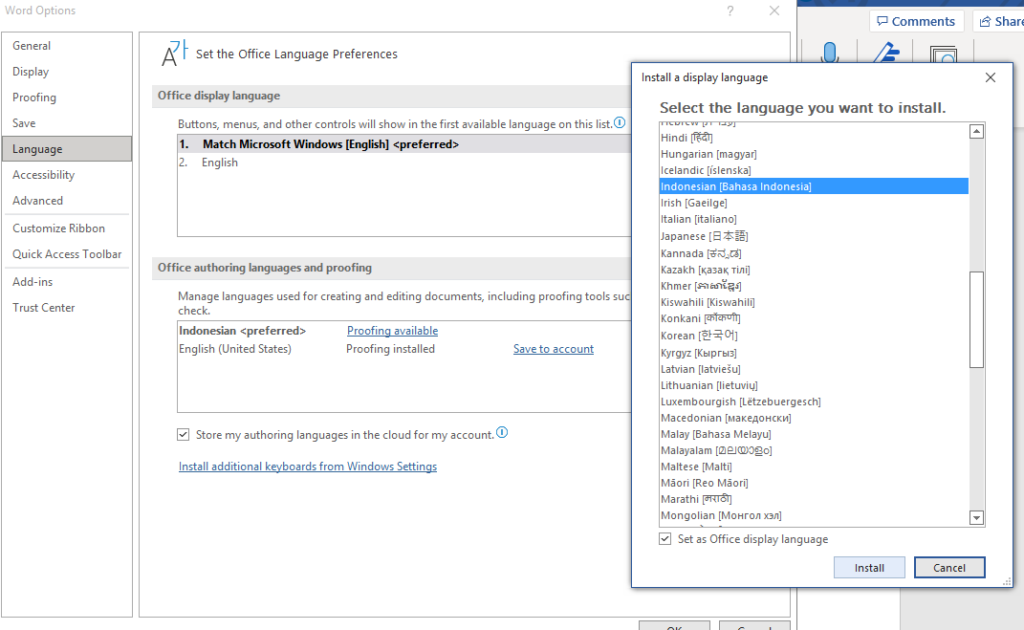
Task: Select Khmer in the language list
Action: [814, 286]
